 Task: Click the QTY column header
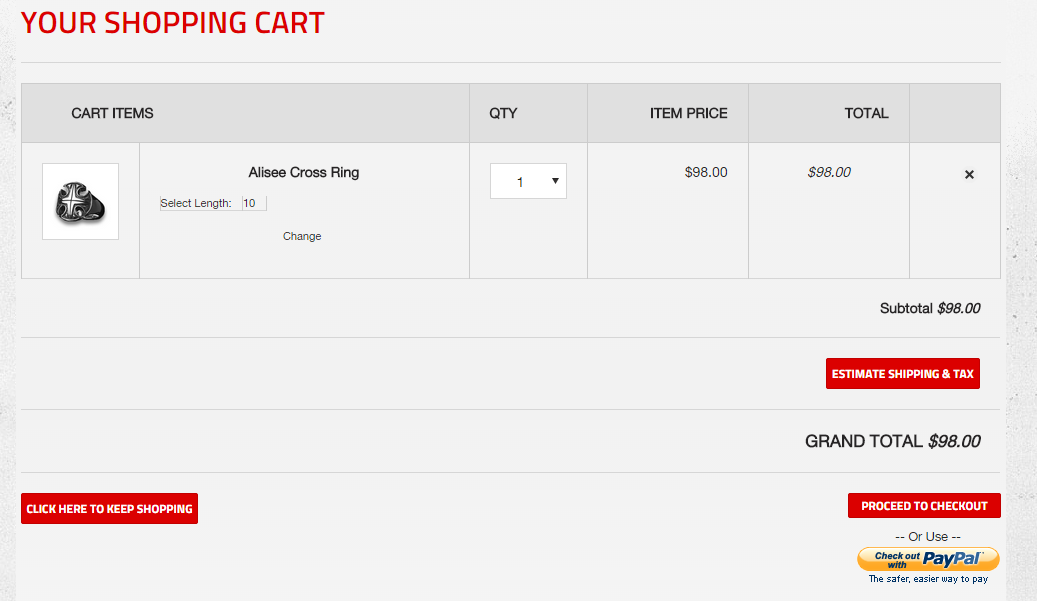pyautogui.click(x=503, y=113)
